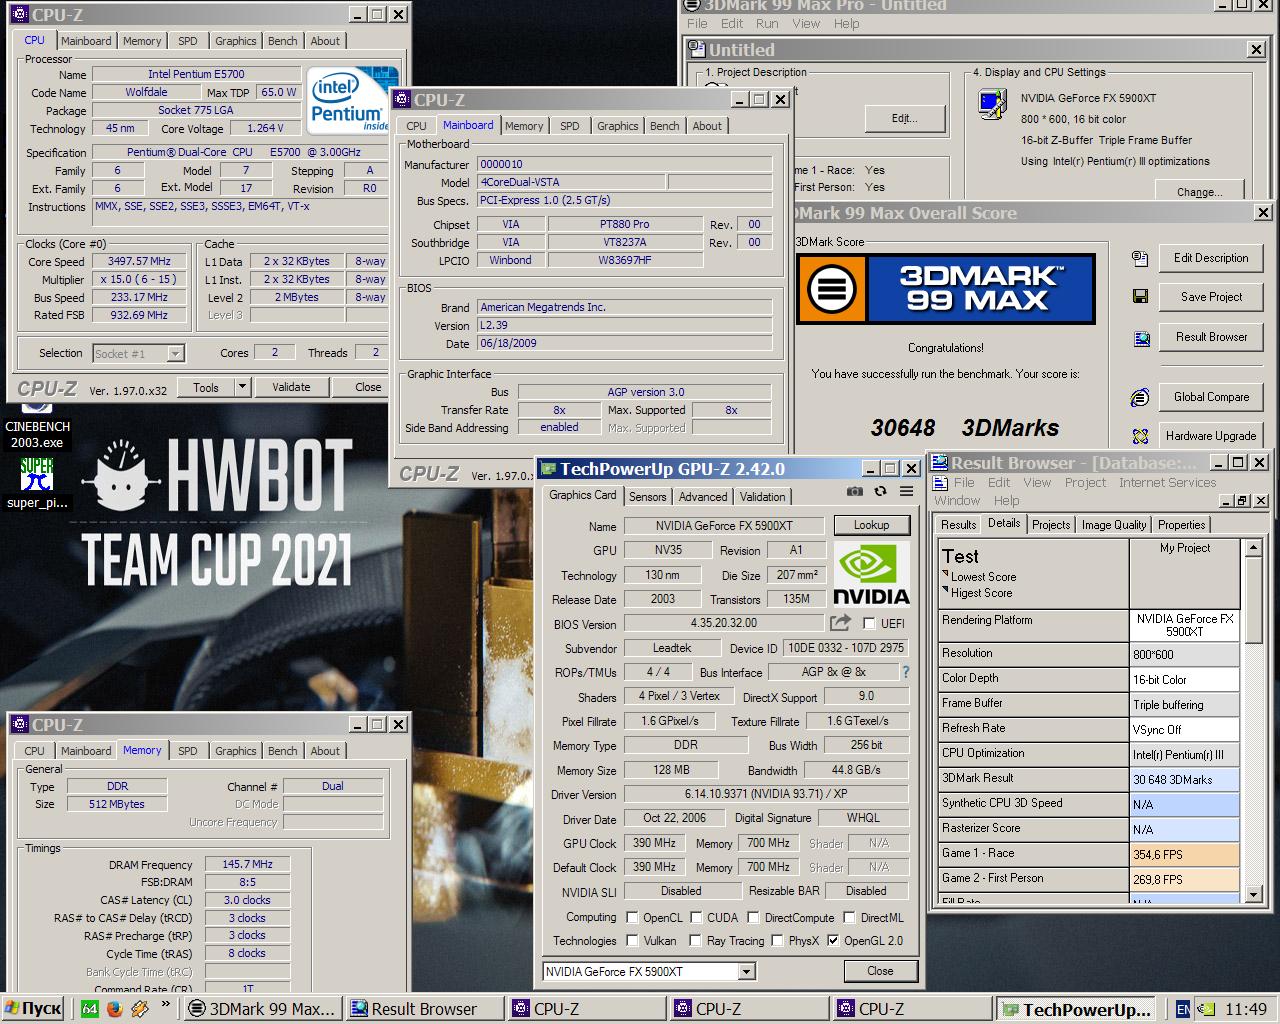The image size is (1280, 1024).
Task: Click the Save Project button
Action: (1211, 297)
